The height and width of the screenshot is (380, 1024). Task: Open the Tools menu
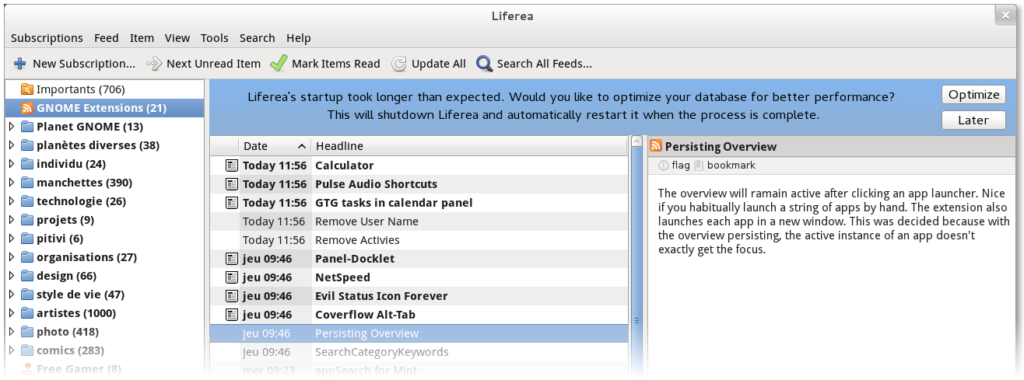point(214,38)
